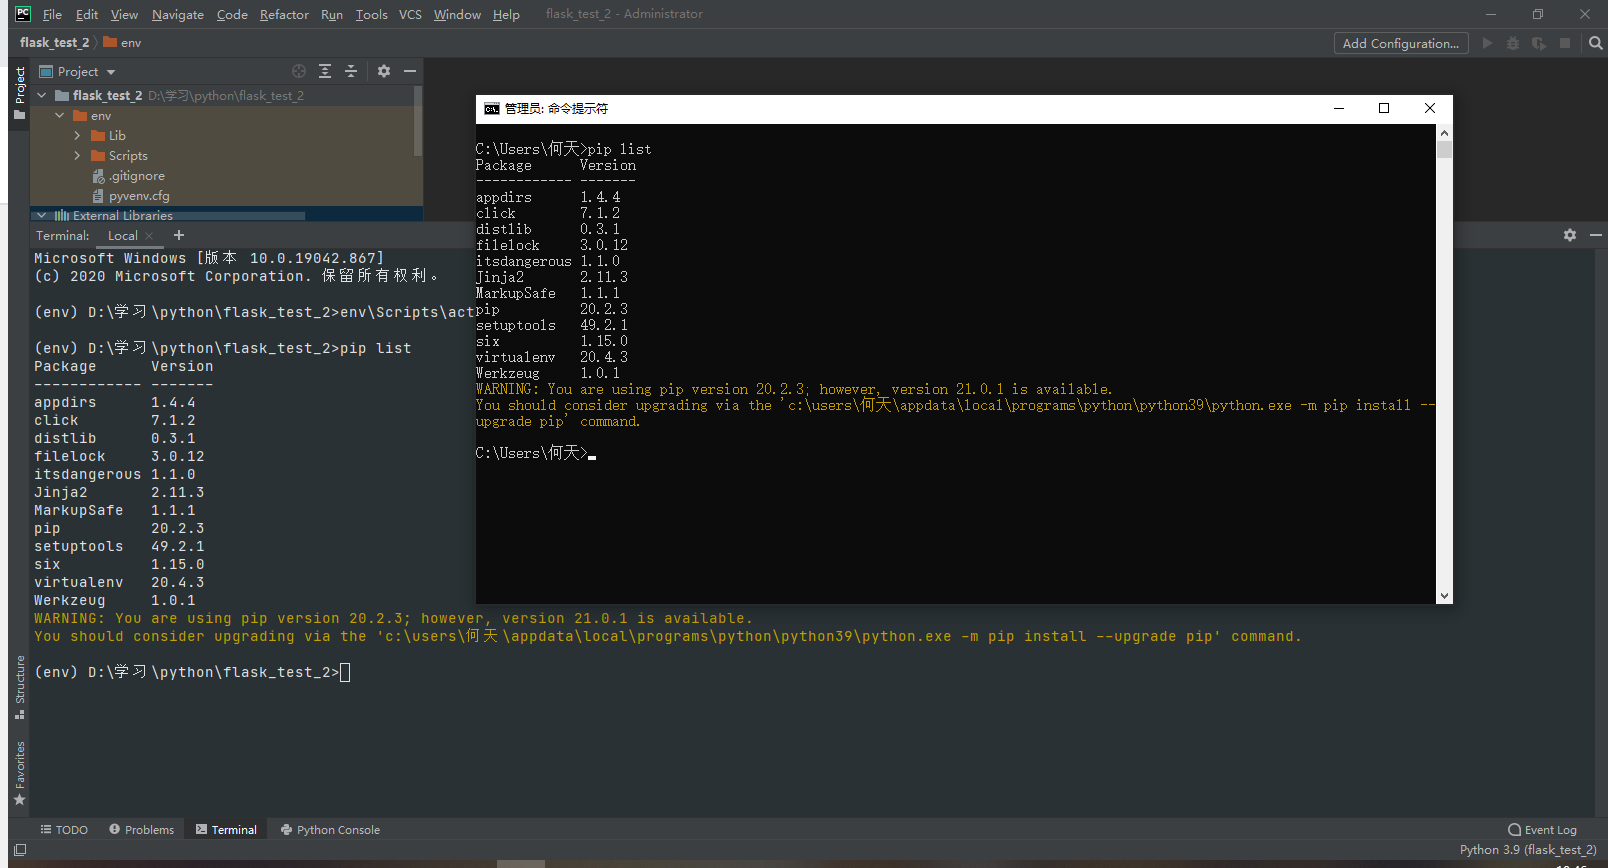
Task: Close the Local terminal tab
Action: (149, 236)
